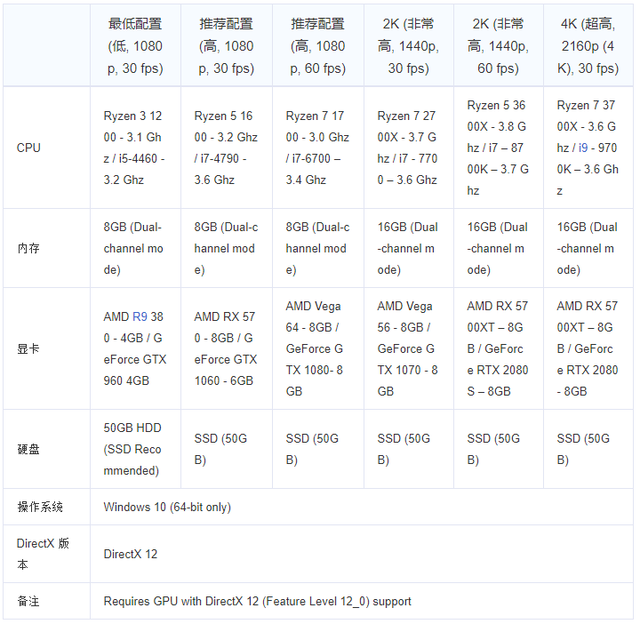Select the 'DirectX 12' value cell
The height and width of the screenshot is (624, 640).
pyautogui.click(x=362, y=554)
